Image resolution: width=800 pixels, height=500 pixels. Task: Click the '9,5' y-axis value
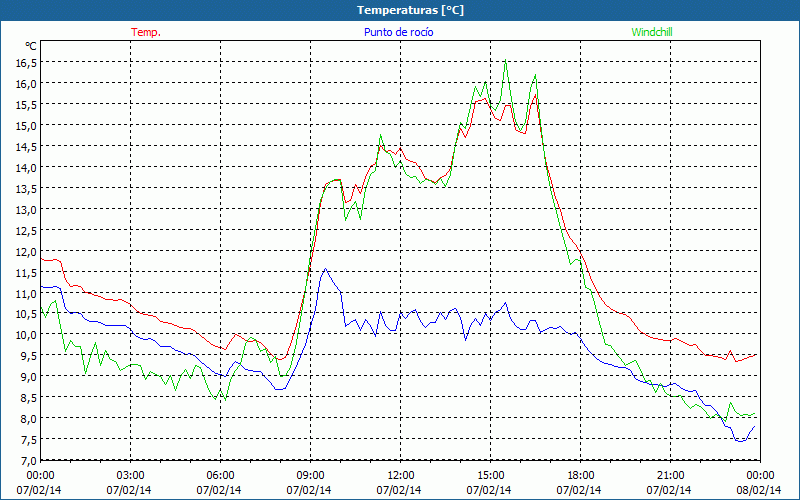coord(29,356)
